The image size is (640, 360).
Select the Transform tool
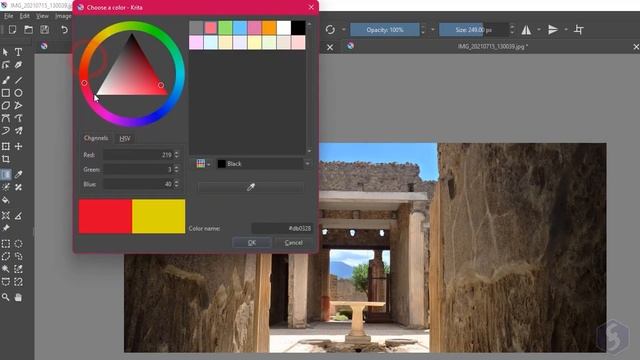pos(5,146)
